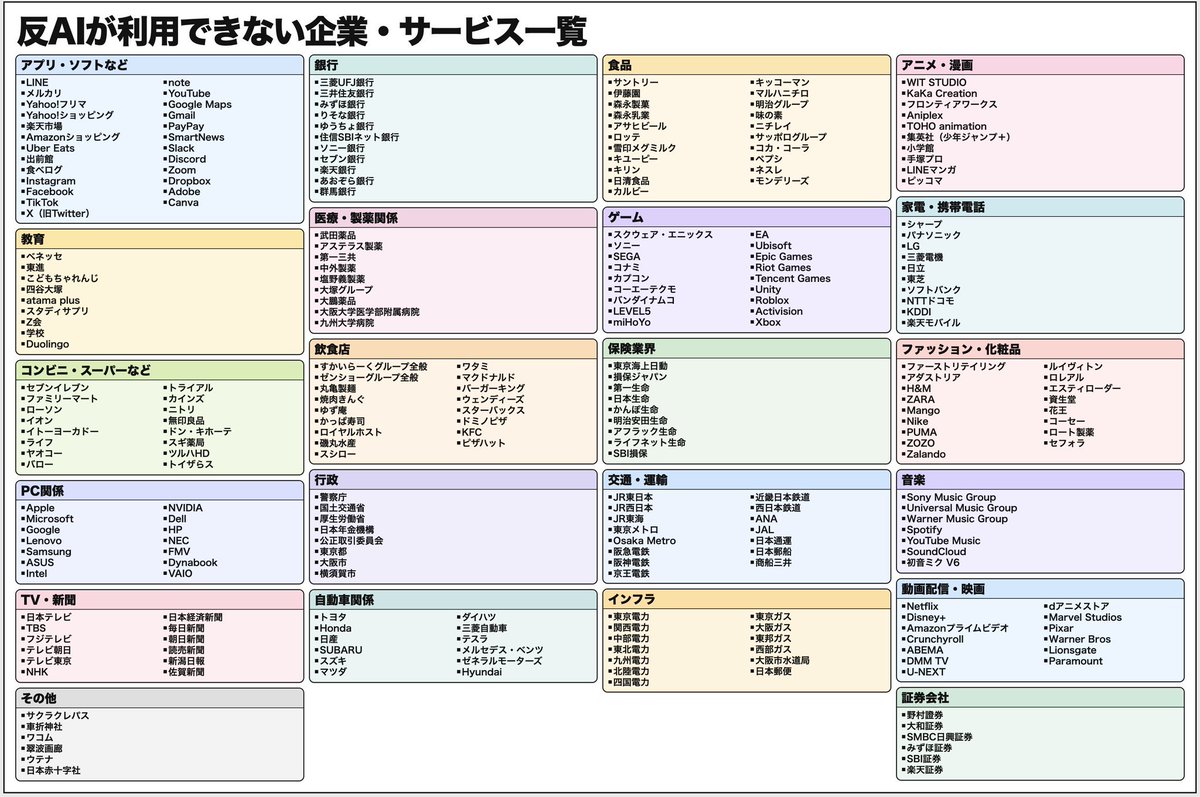Select the "Canva" entry
The width and height of the screenshot is (1200, 797).
tap(183, 203)
